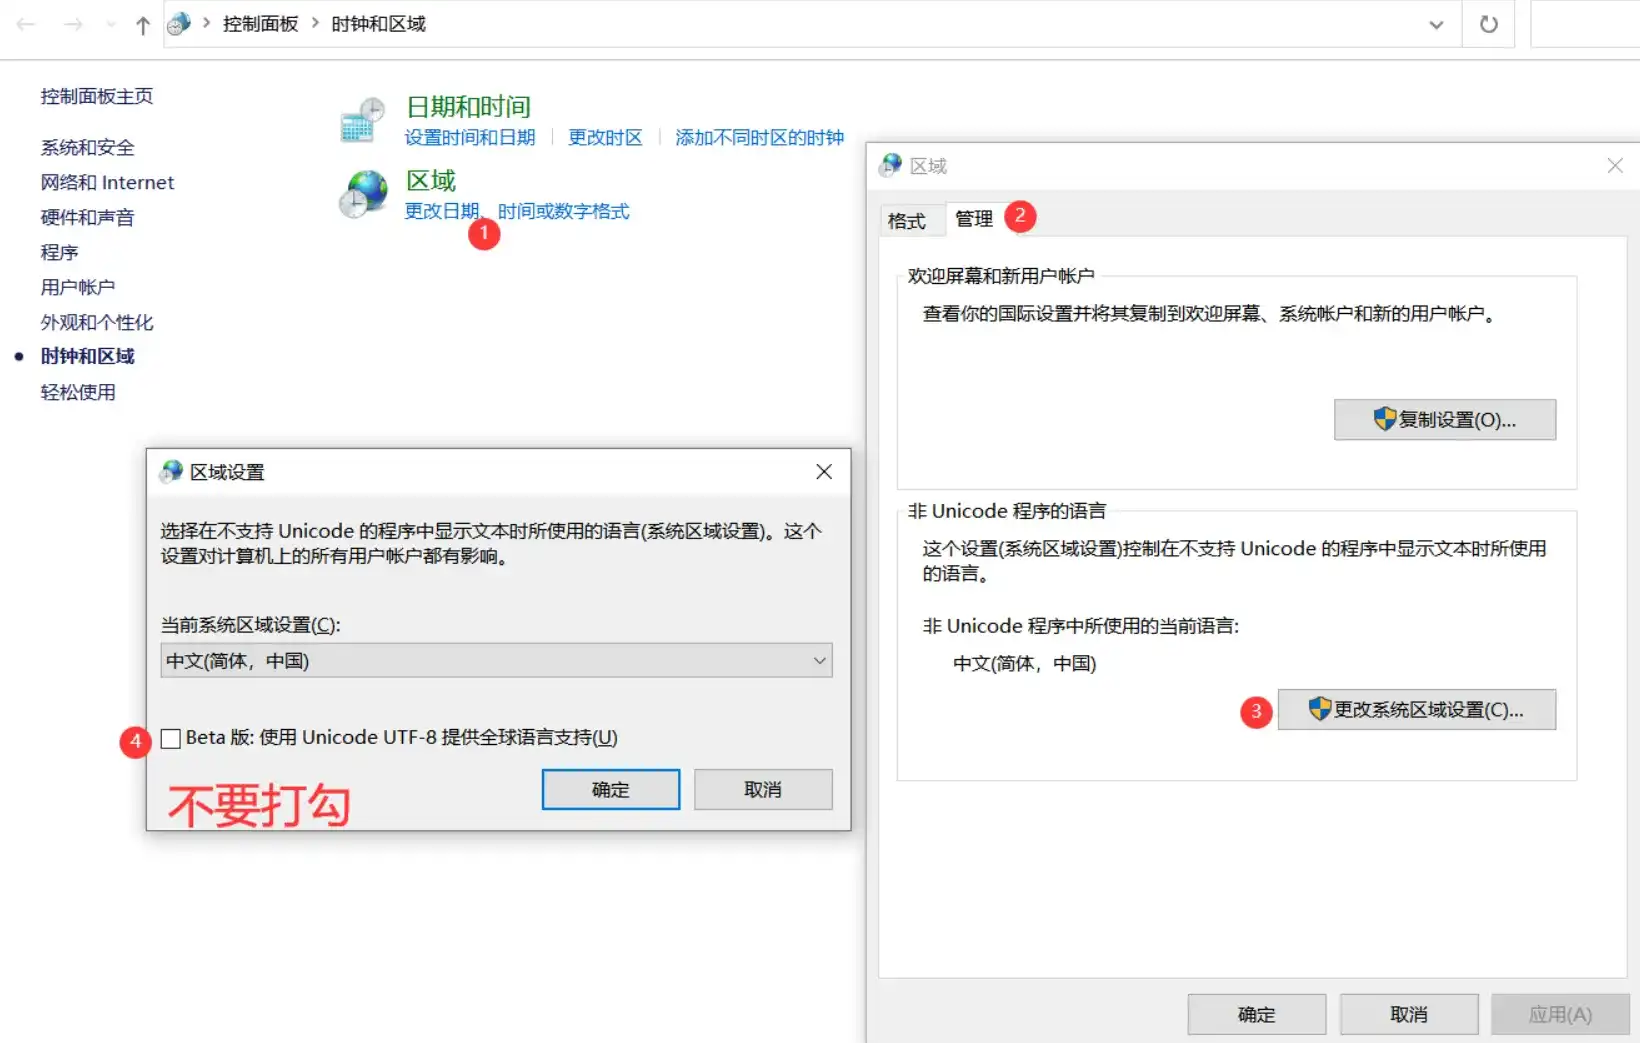Click 复制设置(O)... button
This screenshot has width=1640, height=1043.
pos(1444,419)
